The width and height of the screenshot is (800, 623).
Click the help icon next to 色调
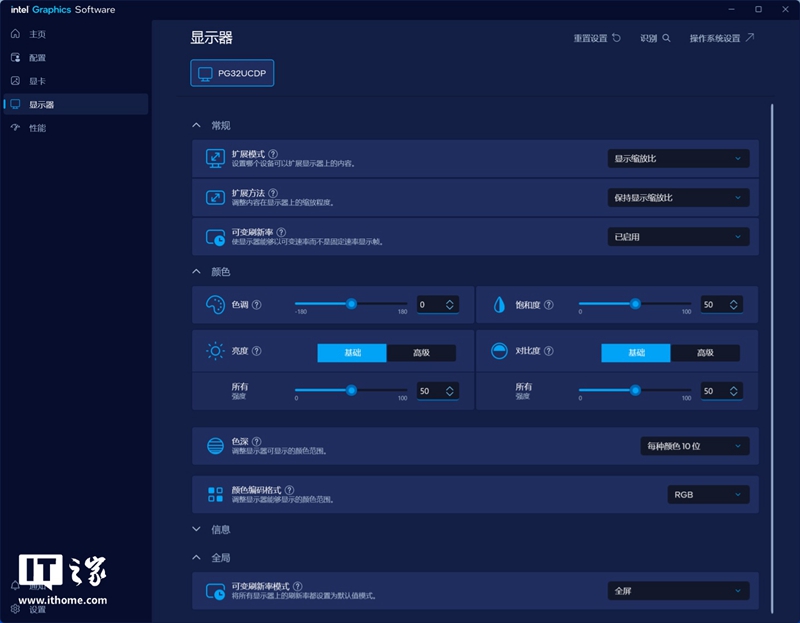(257, 305)
